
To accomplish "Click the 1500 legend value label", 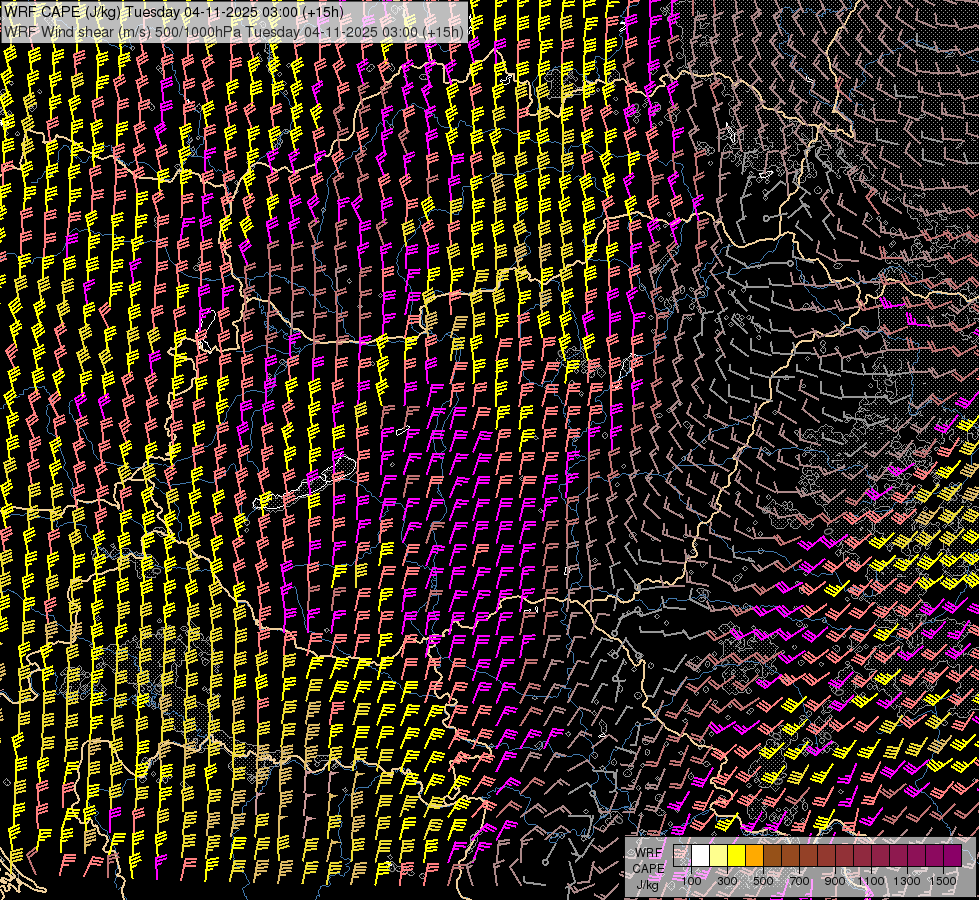I will click(x=943, y=881).
